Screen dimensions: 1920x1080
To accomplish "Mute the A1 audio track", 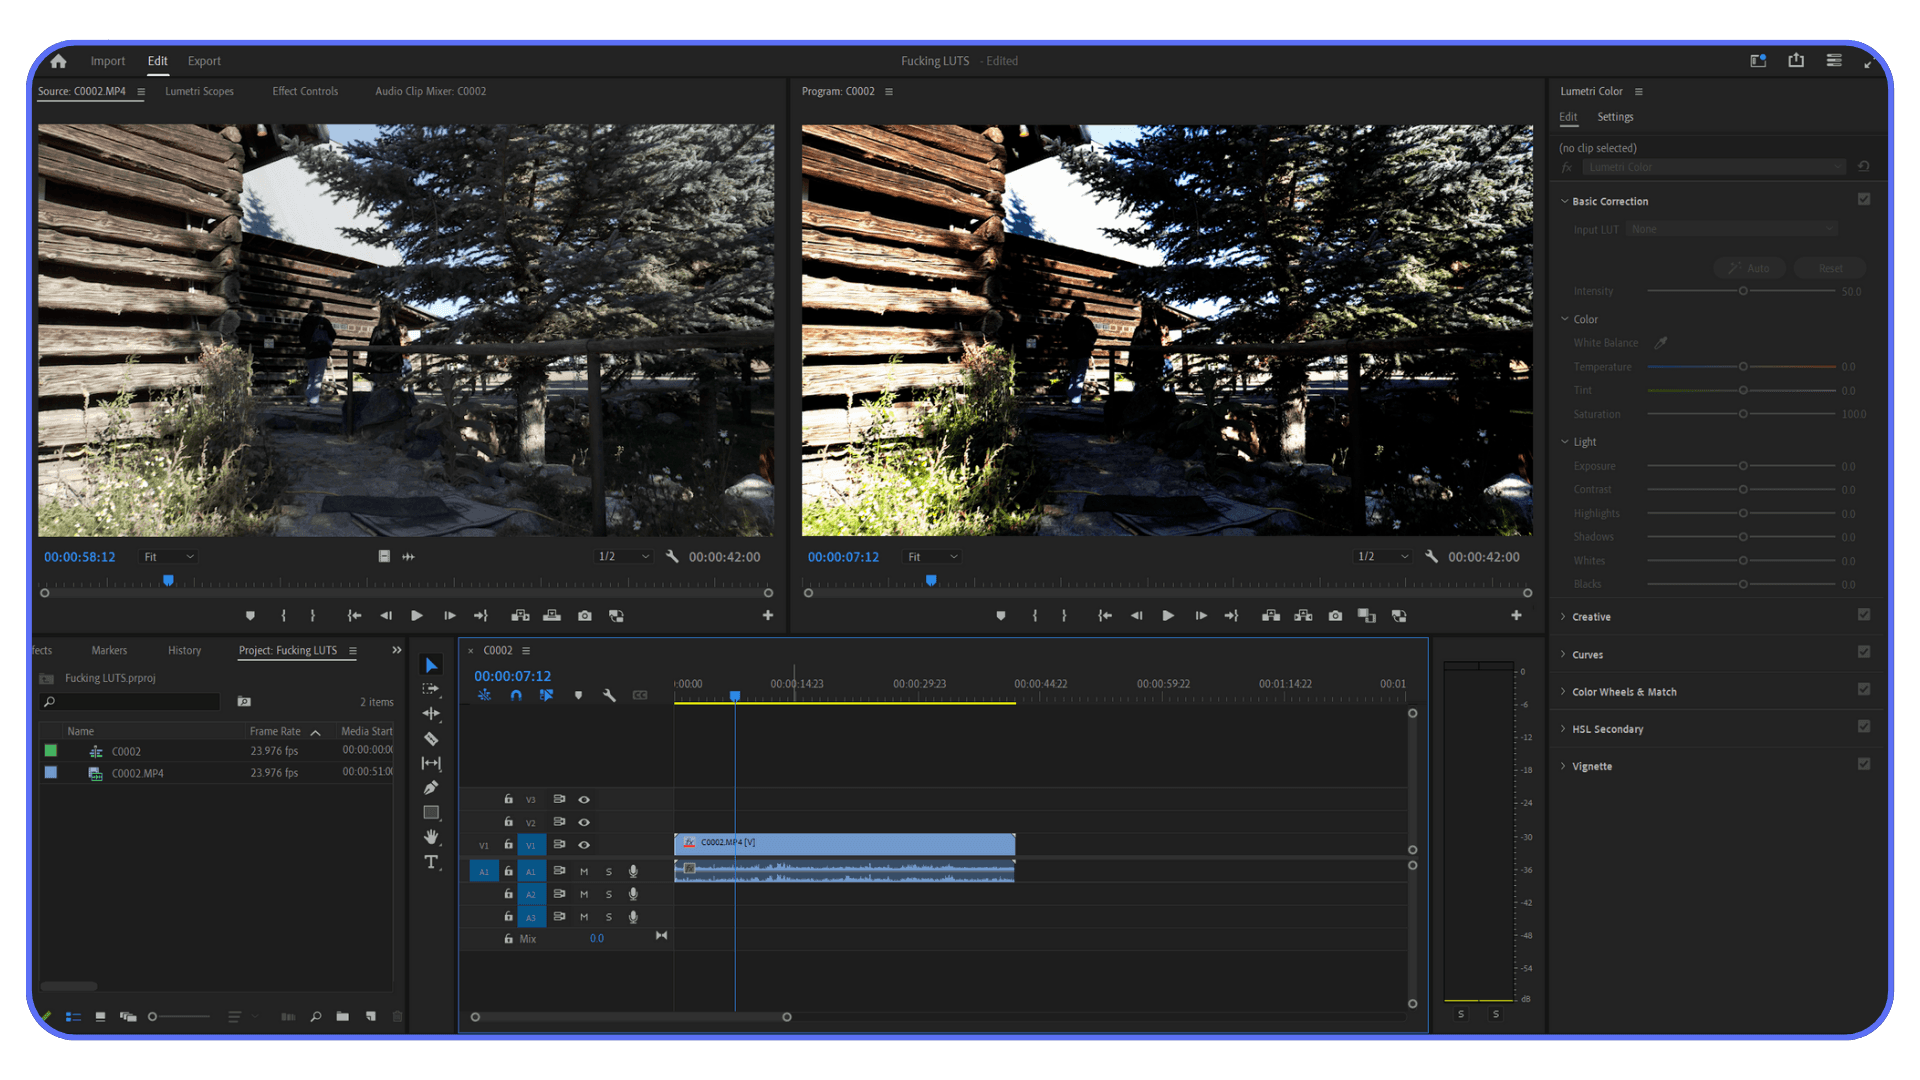I will point(584,871).
